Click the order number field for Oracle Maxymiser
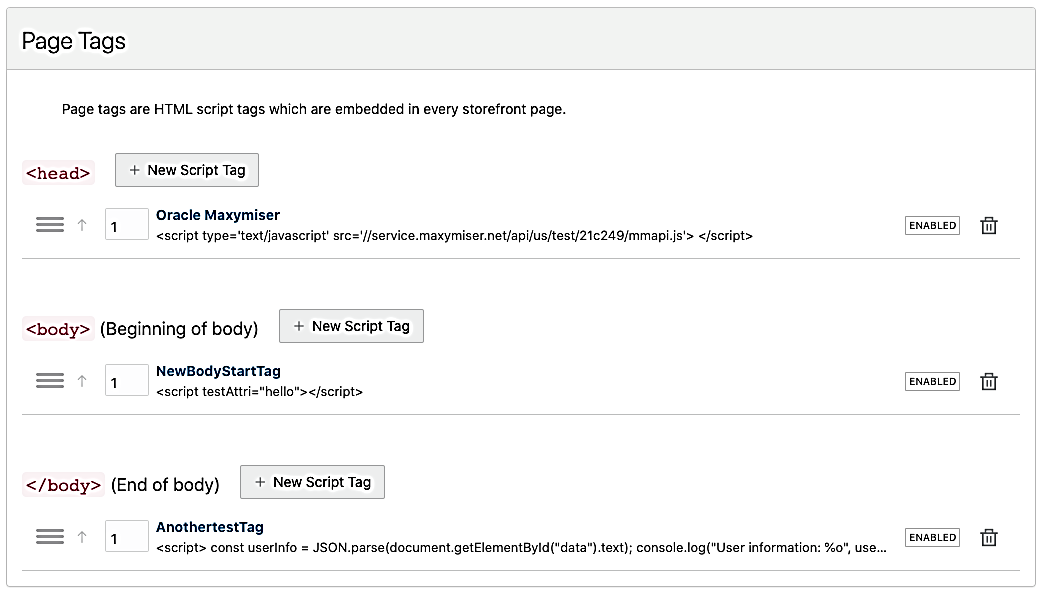The width and height of the screenshot is (1051, 613). tap(126, 226)
